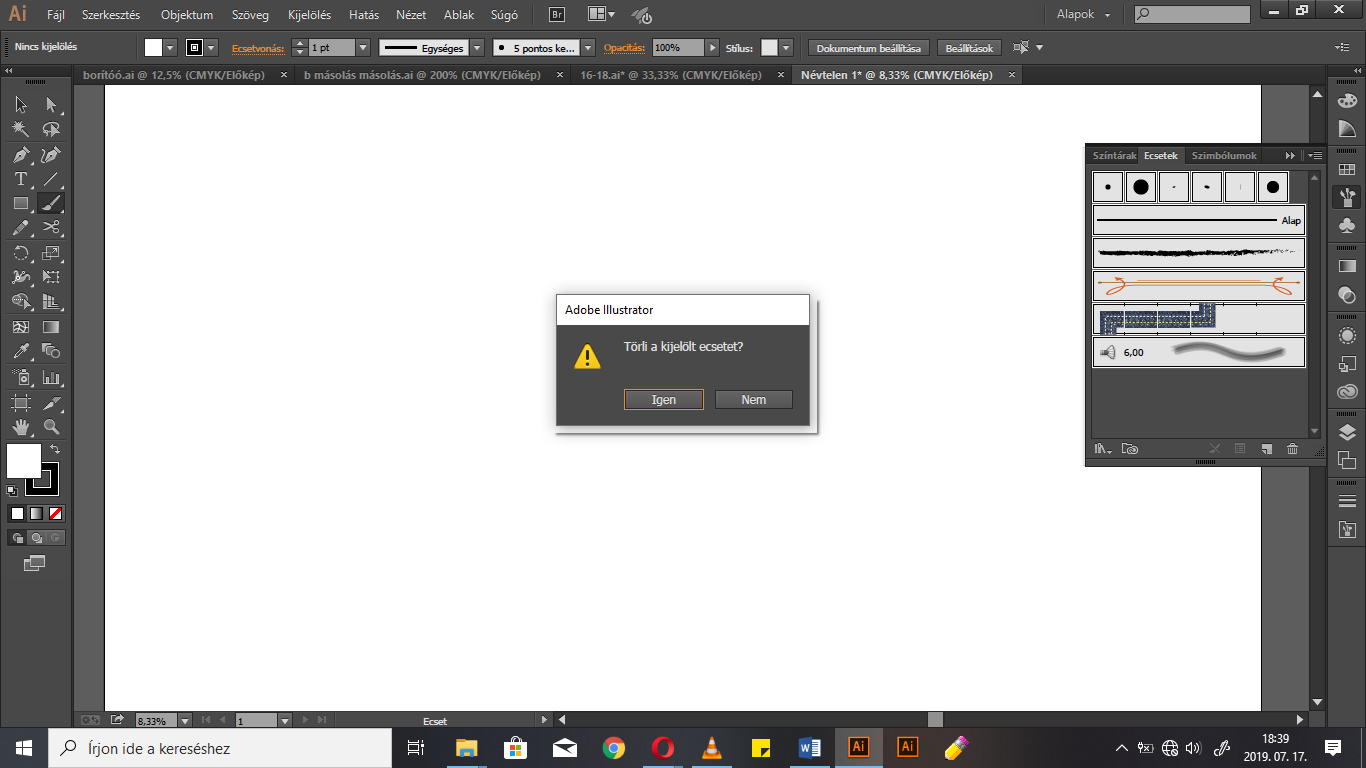
Task: Set fill mode to solid Color in toolbox
Action: (x=17, y=513)
